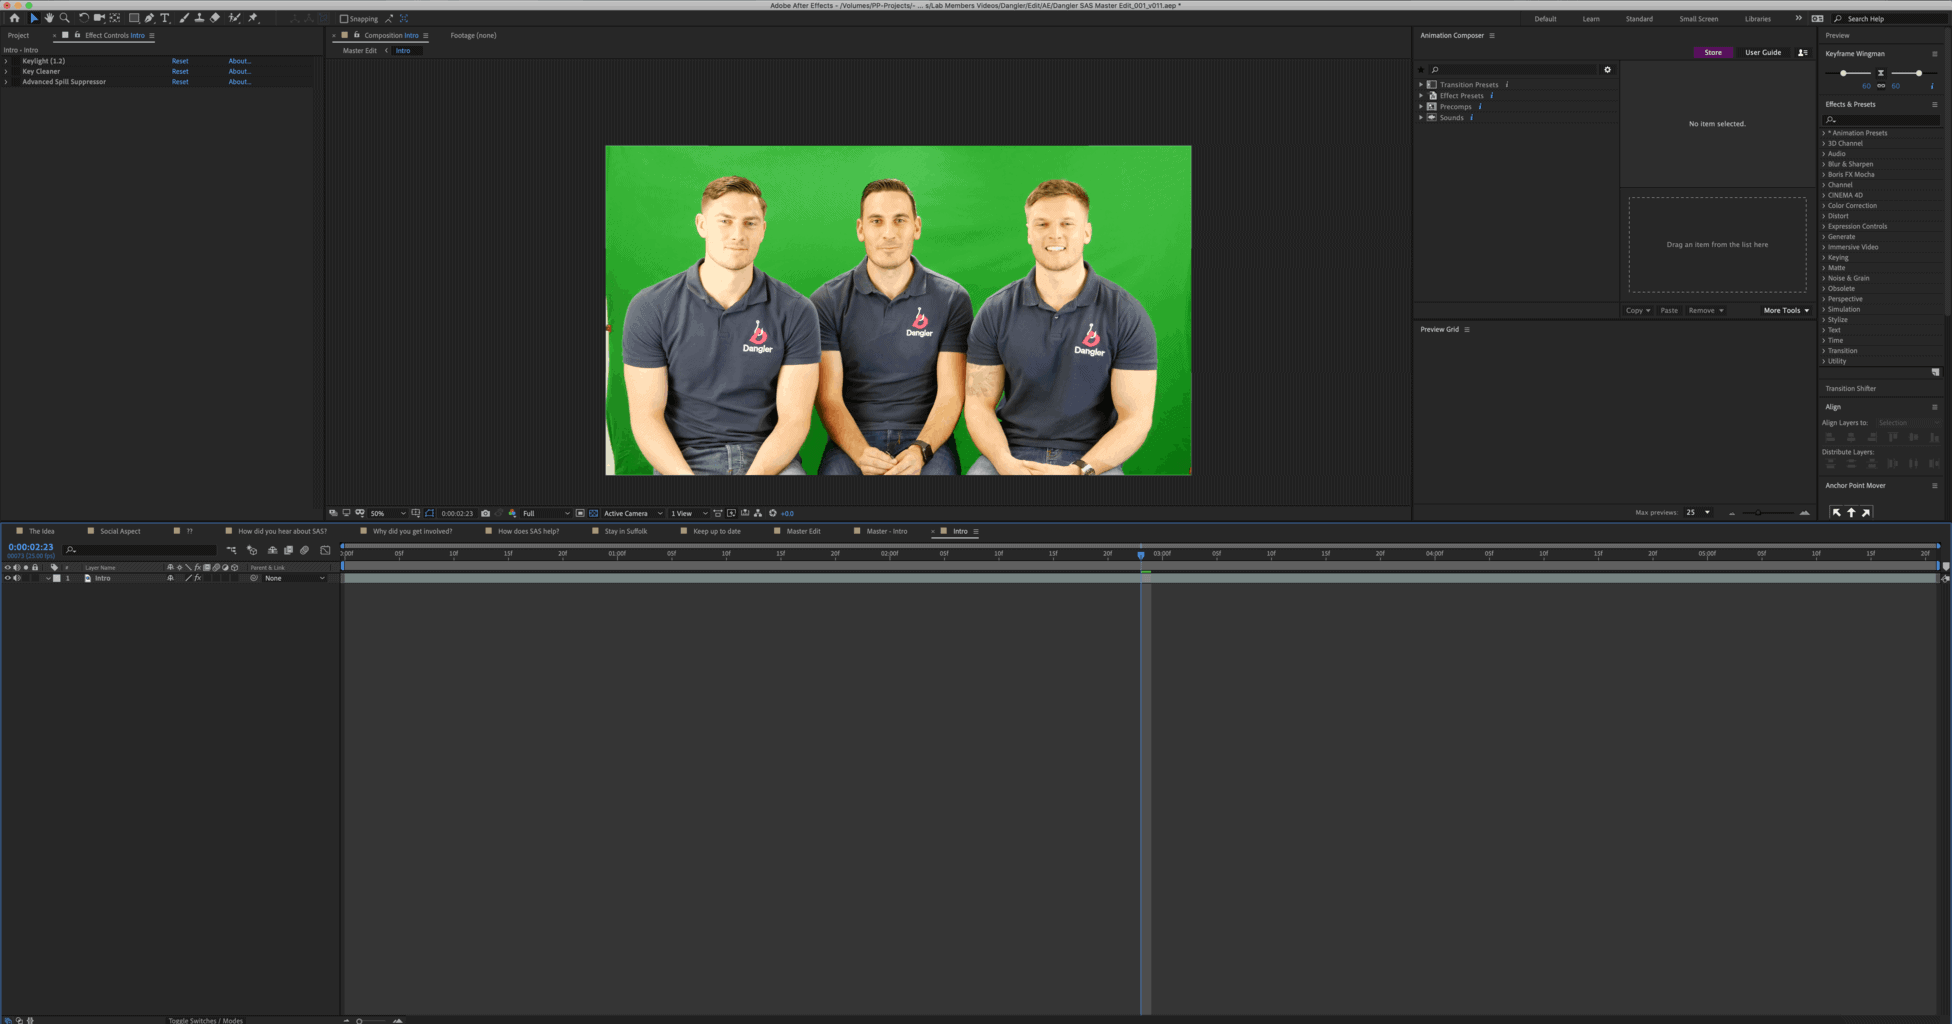The height and width of the screenshot is (1024, 1952).
Task: Select the Type tool
Action: [165, 18]
